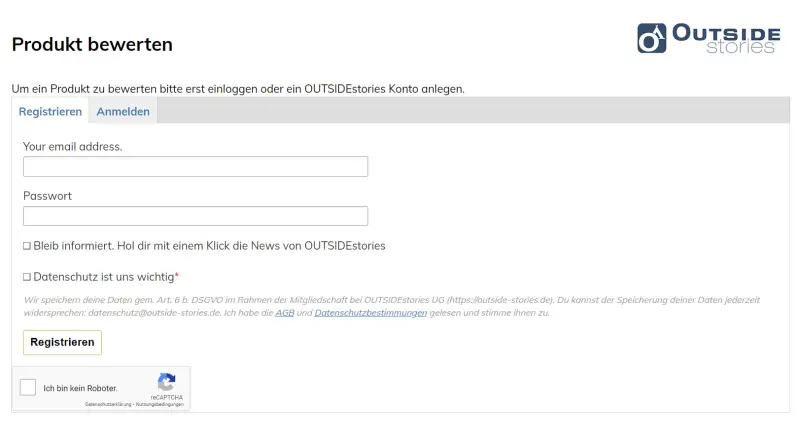
Task: Tick the Datenschutz ist uns wichtig checkbox
Action: click(x=27, y=277)
